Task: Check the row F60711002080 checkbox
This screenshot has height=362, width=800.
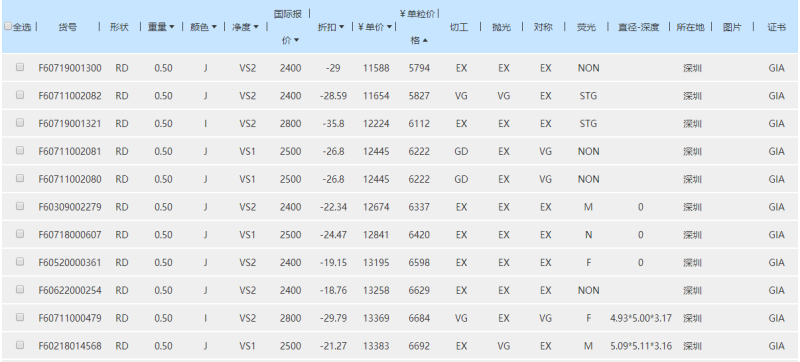Action: click(20, 178)
